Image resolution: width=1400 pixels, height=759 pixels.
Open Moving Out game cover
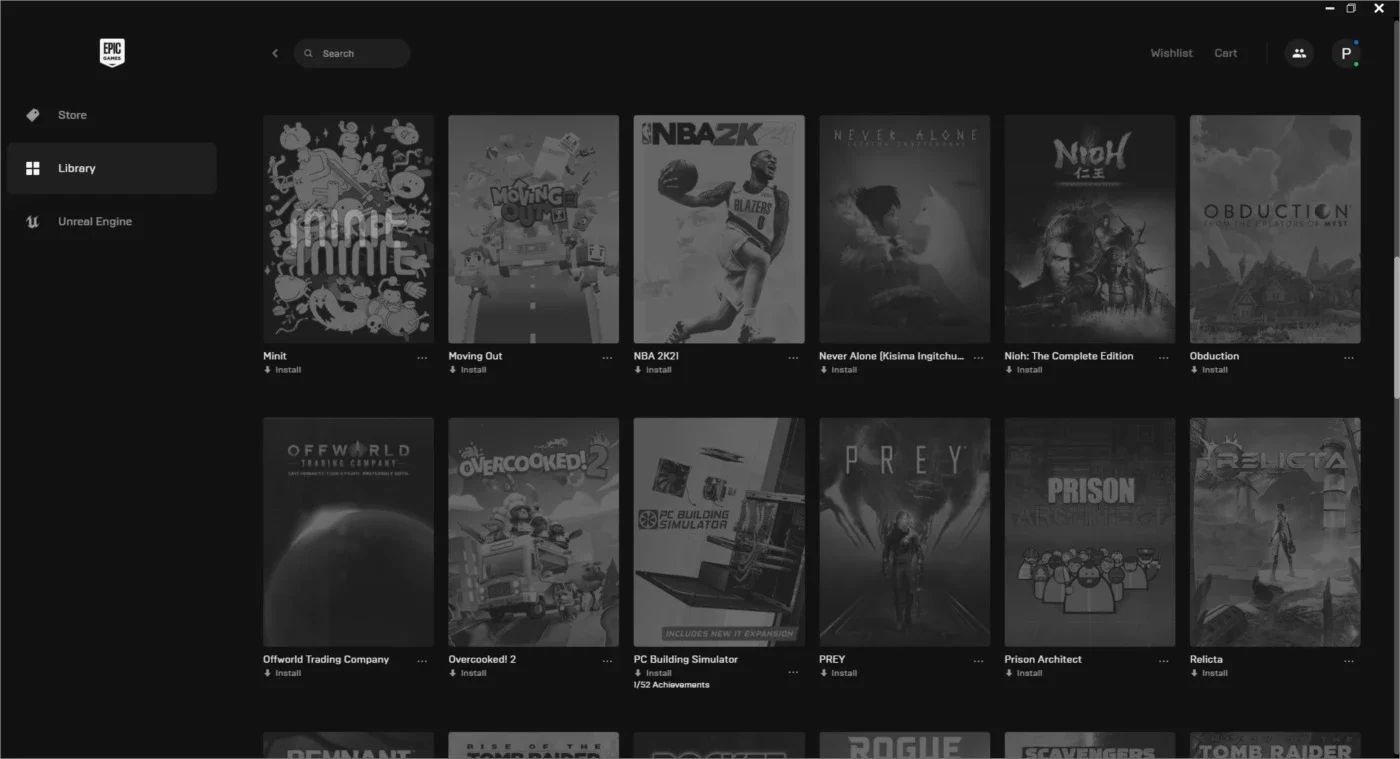pos(534,229)
